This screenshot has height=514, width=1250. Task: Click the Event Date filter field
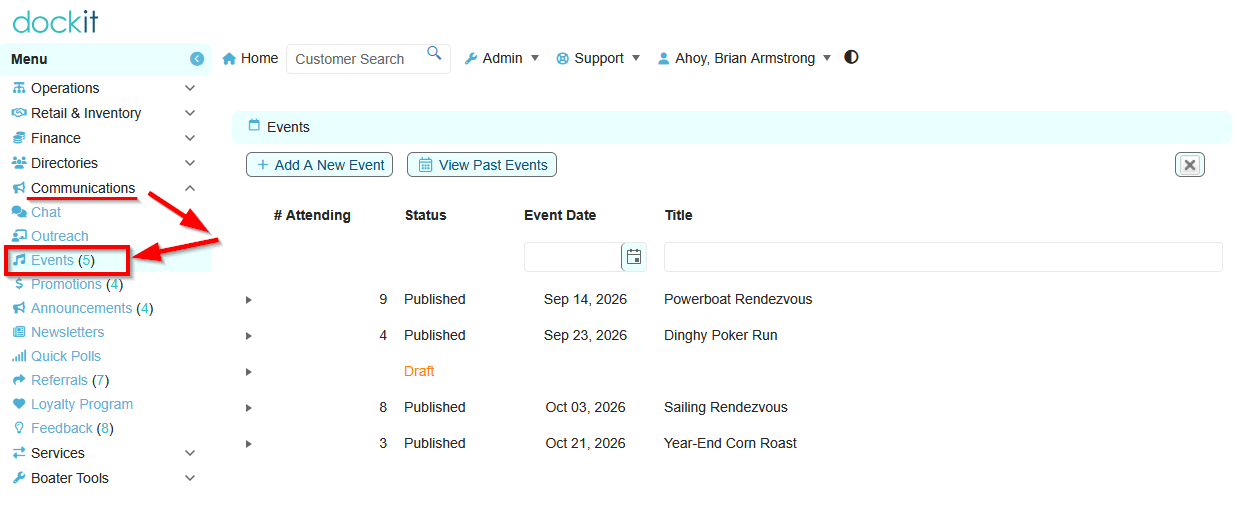(x=573, y=257)
